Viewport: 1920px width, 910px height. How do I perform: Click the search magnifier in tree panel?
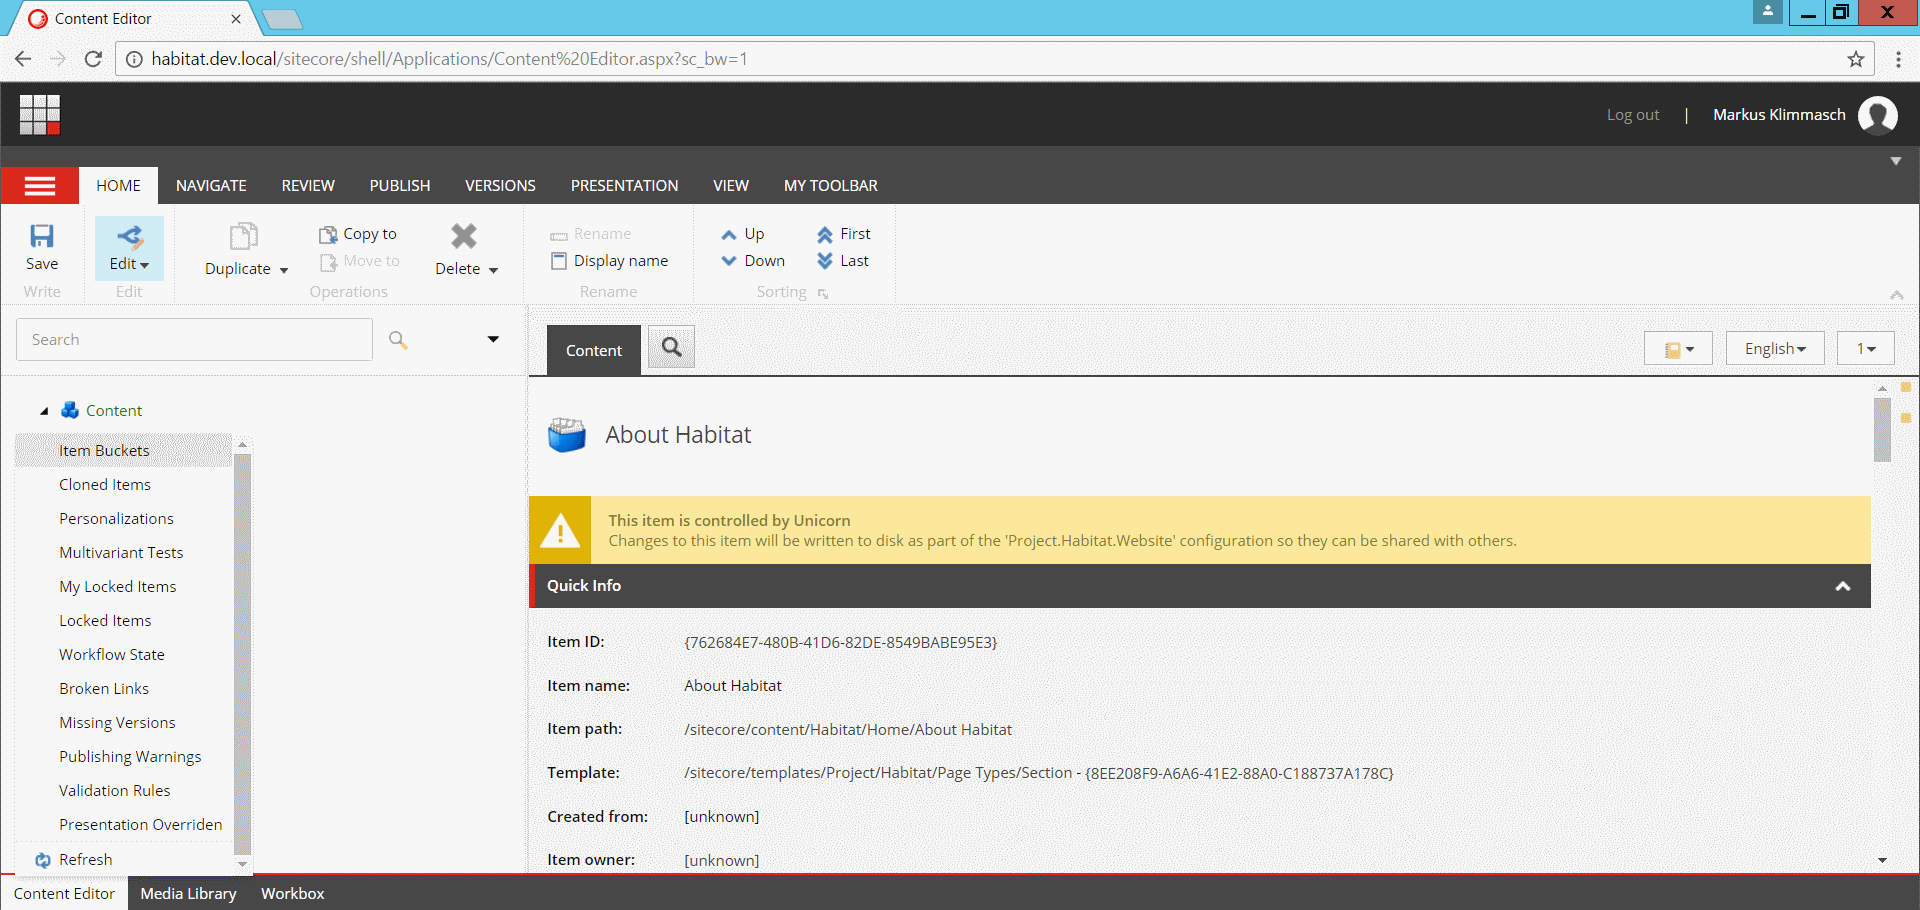(x=398, y=340)
